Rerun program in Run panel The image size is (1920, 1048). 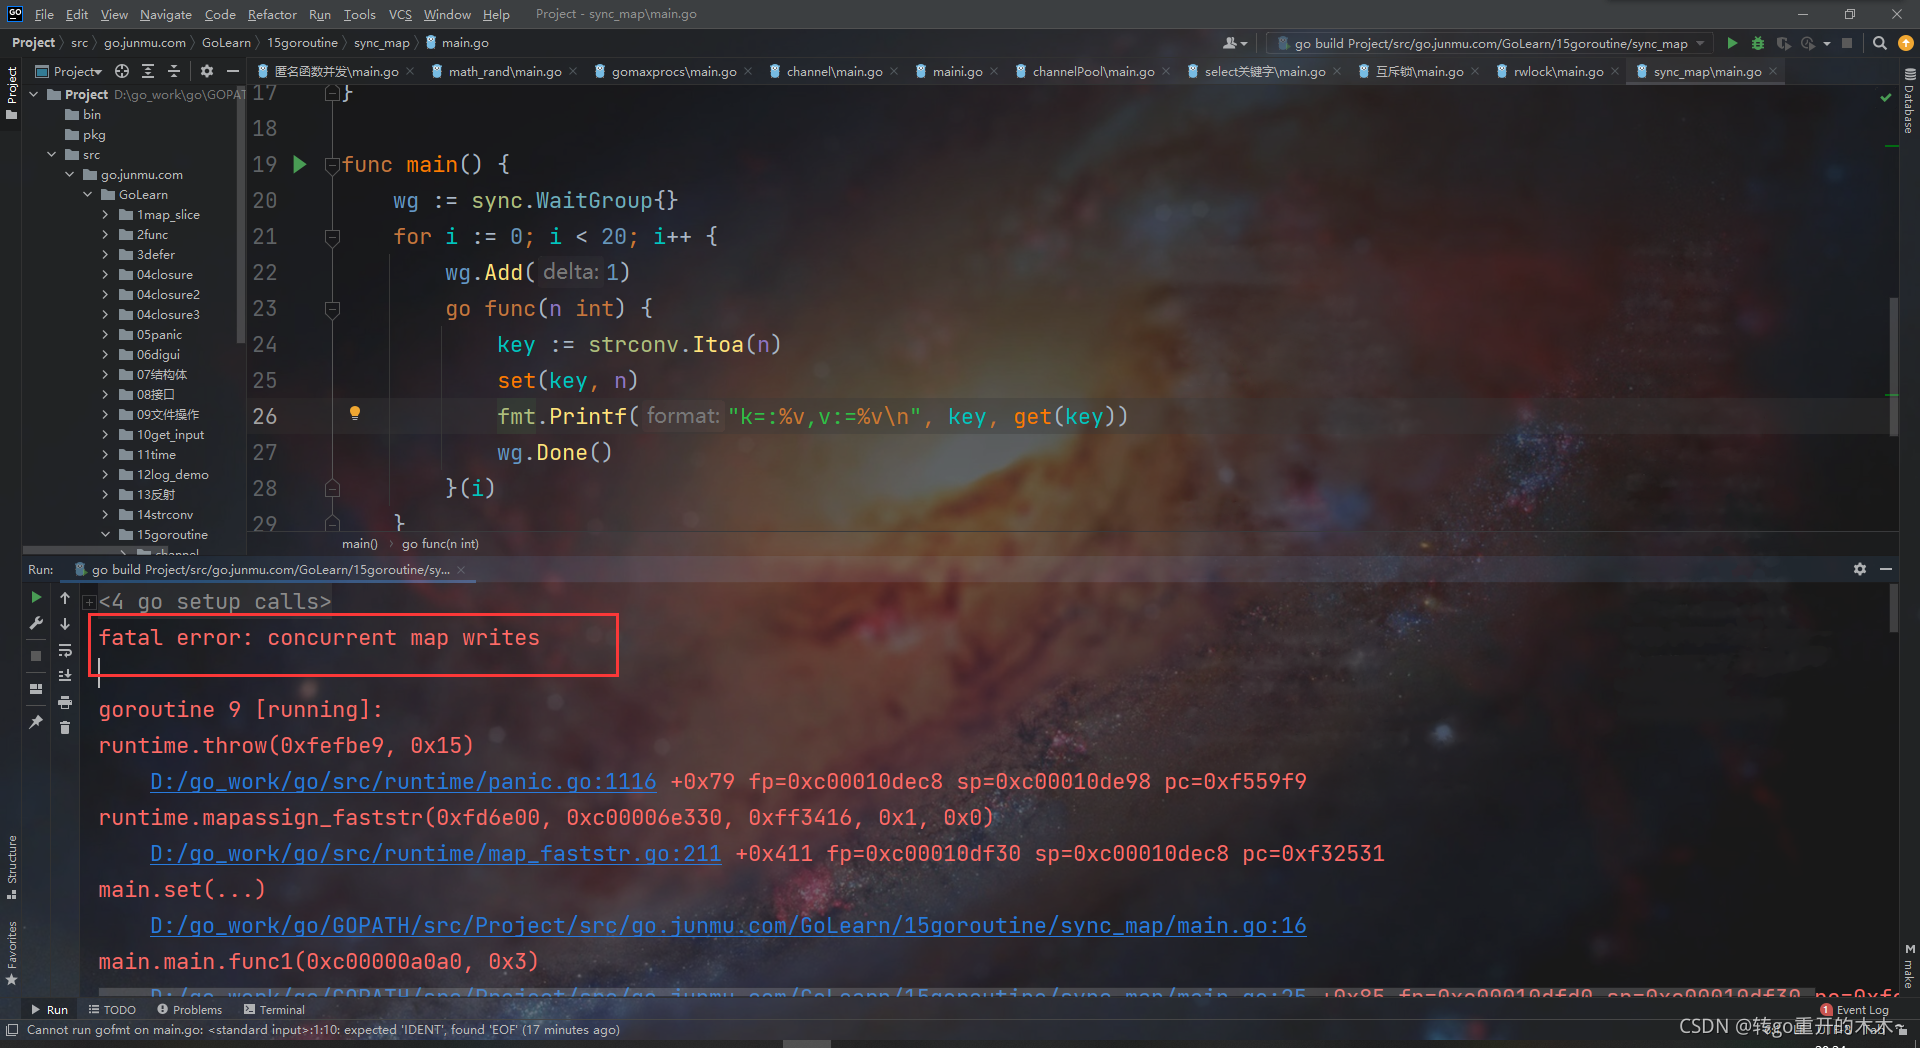click(36, 597)
